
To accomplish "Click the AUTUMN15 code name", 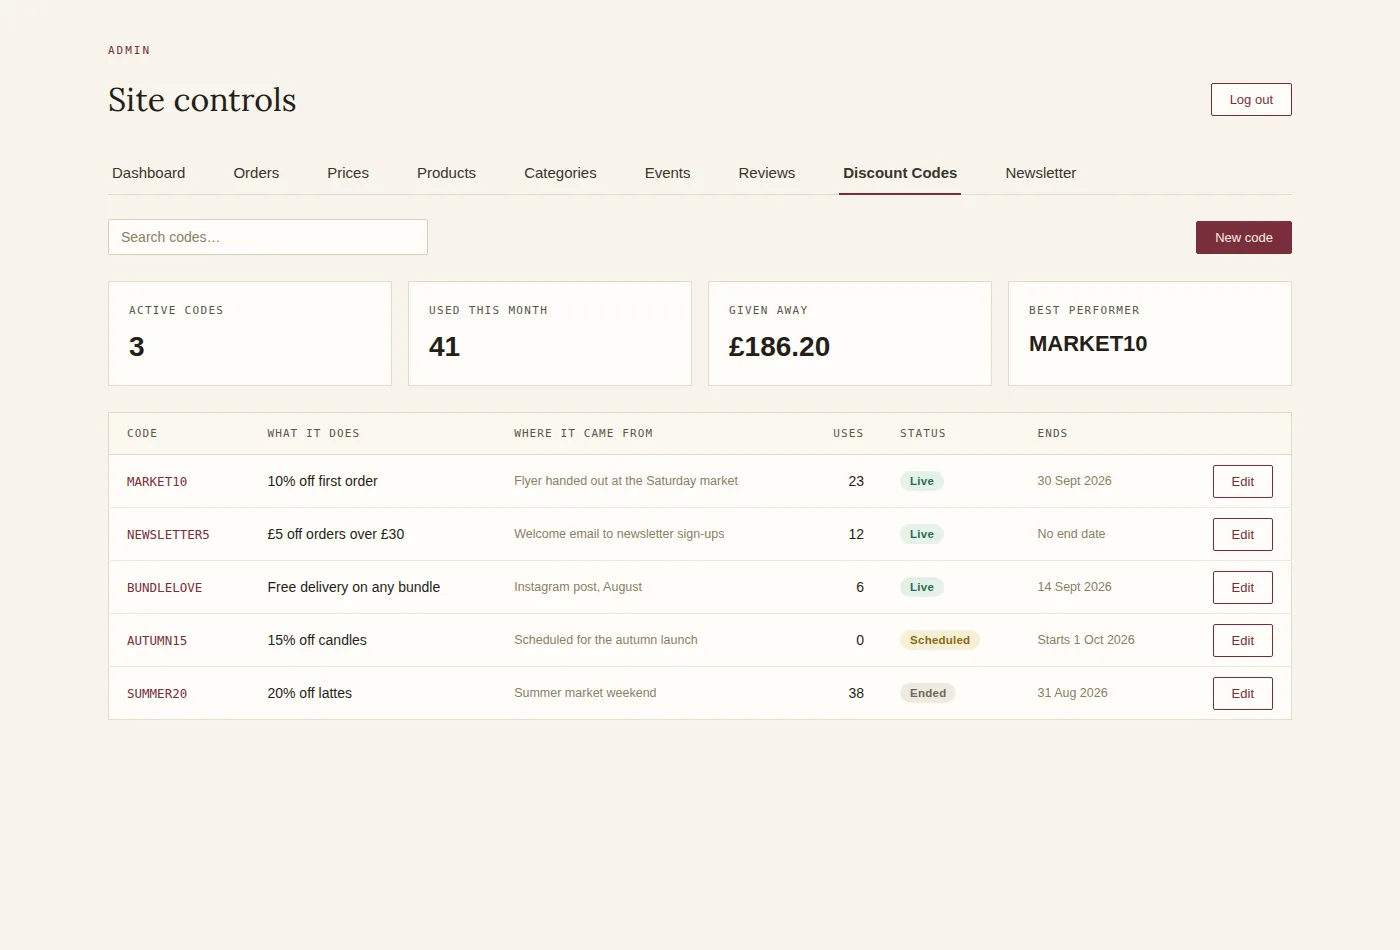I will (x=157, y=641).
